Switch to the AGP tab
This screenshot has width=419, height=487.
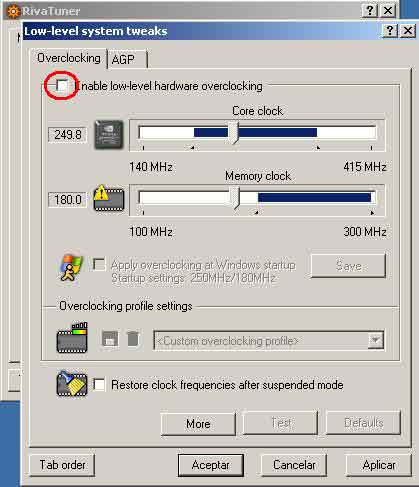(x=127, y=60)
